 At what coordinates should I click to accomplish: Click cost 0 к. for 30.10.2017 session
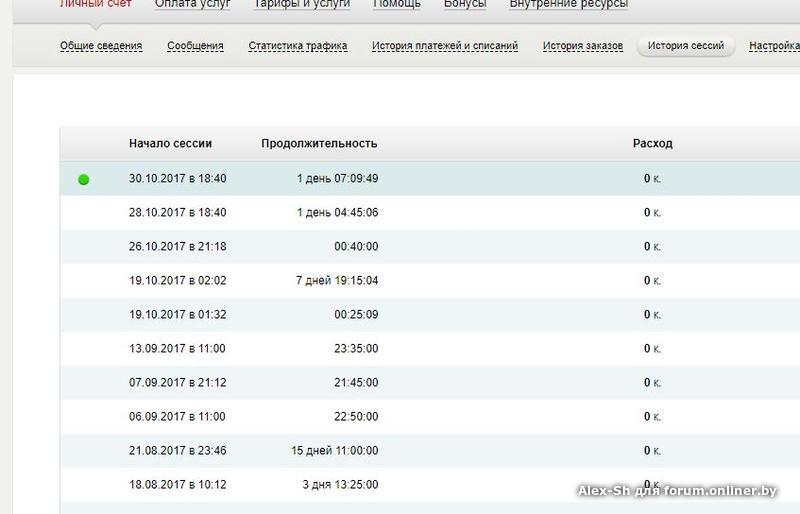(x=652, y=179)
